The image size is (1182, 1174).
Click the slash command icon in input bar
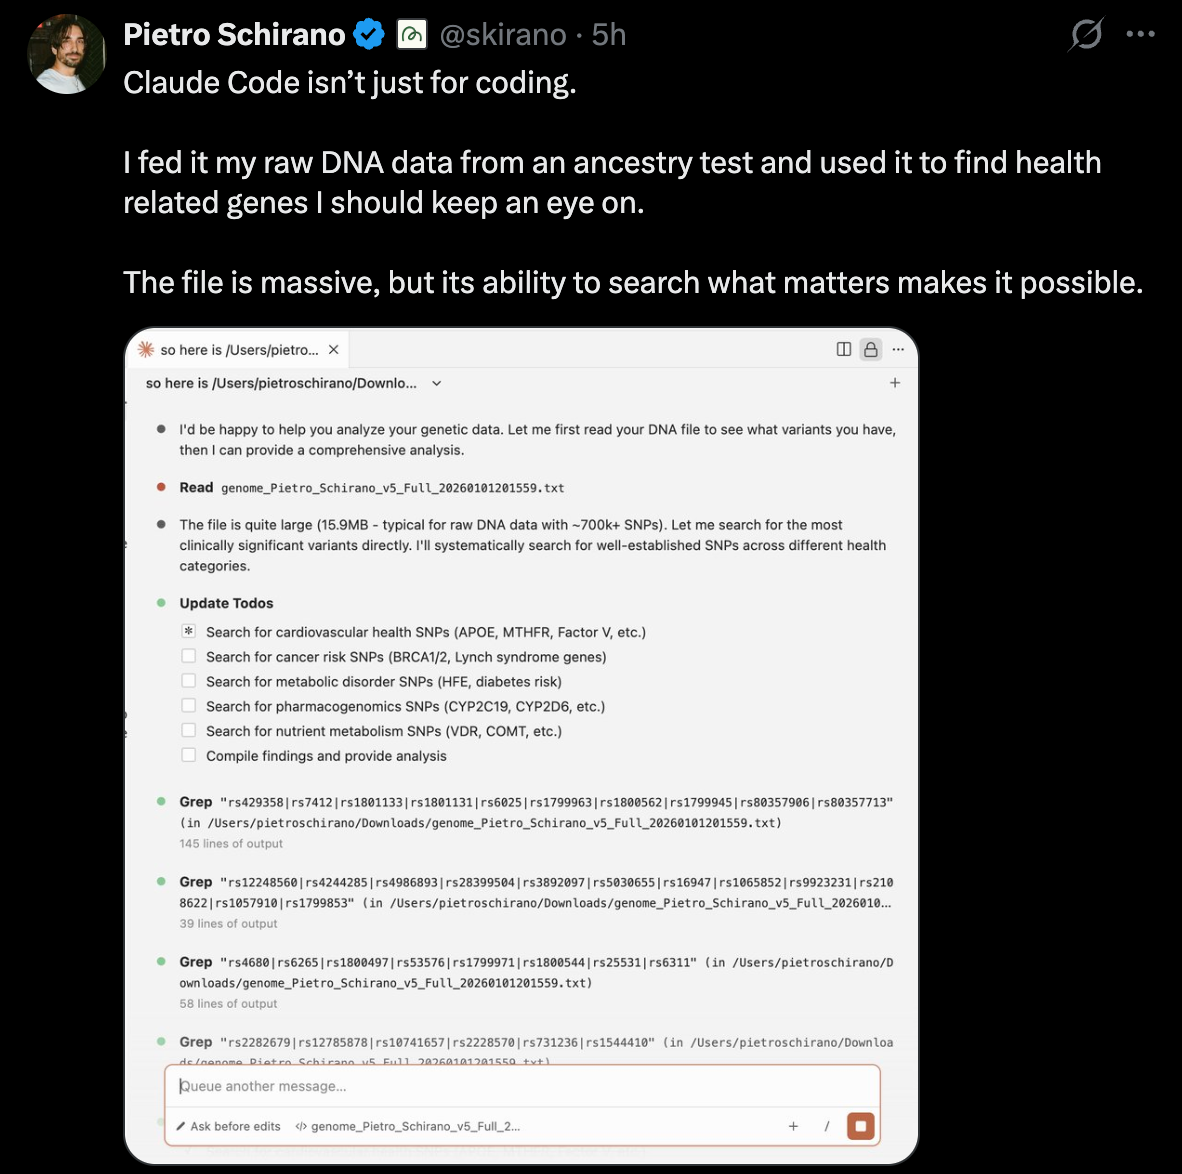[827, 1126]
